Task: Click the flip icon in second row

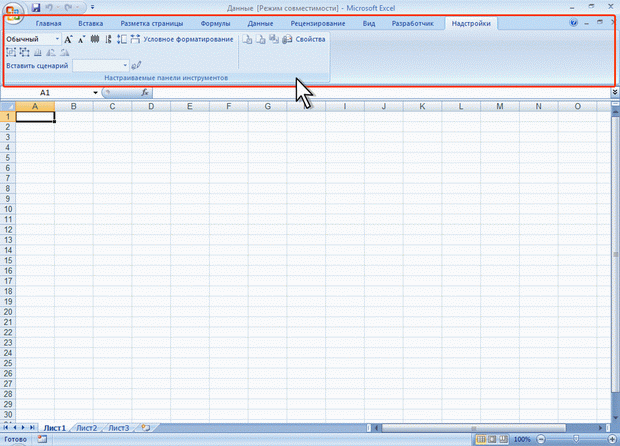Action: point(64,52)
